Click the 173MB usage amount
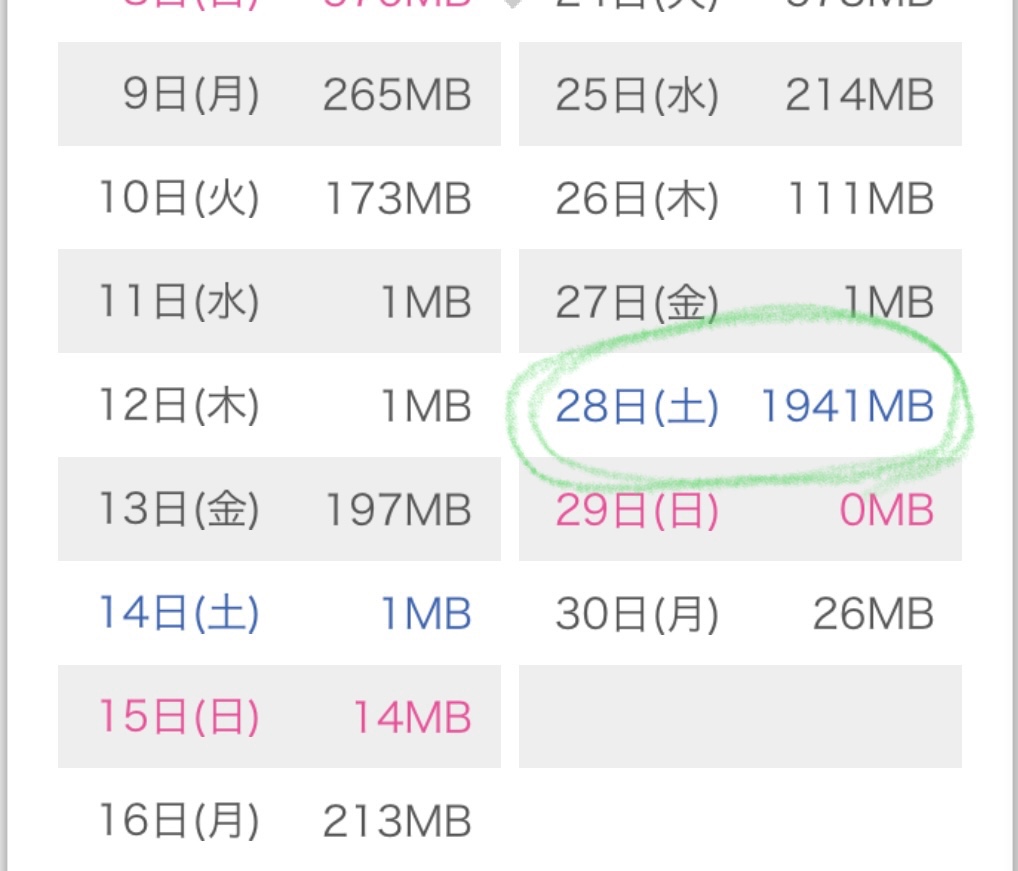 [397, 199]
